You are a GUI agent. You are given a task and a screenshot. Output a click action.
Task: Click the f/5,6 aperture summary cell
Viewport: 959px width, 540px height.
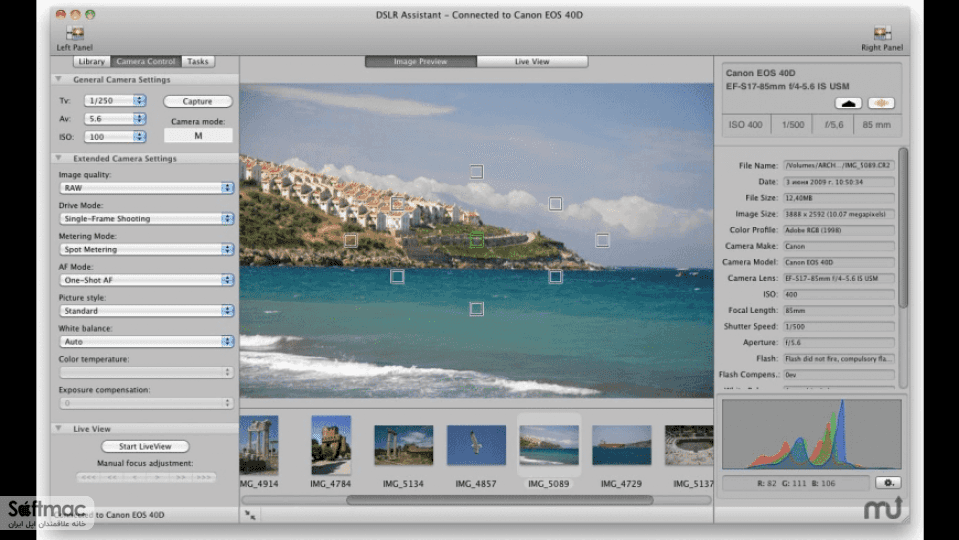point(834,125)
